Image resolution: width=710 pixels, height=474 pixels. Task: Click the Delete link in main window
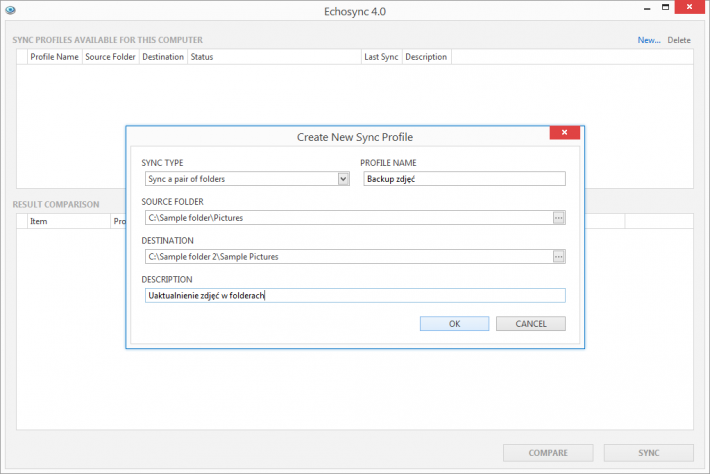pos(679,40)
